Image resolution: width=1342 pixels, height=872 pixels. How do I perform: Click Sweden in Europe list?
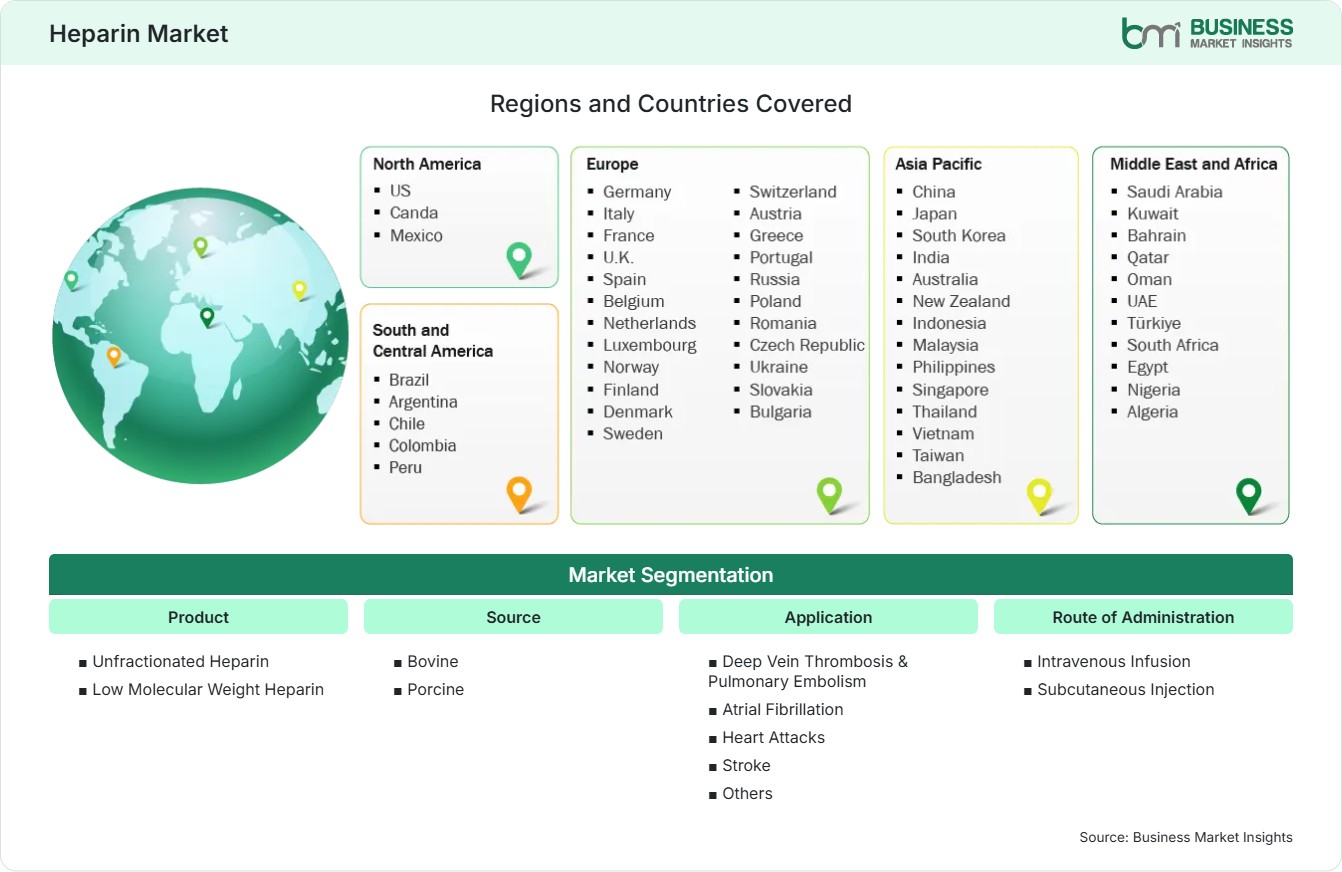click(633, 433)
